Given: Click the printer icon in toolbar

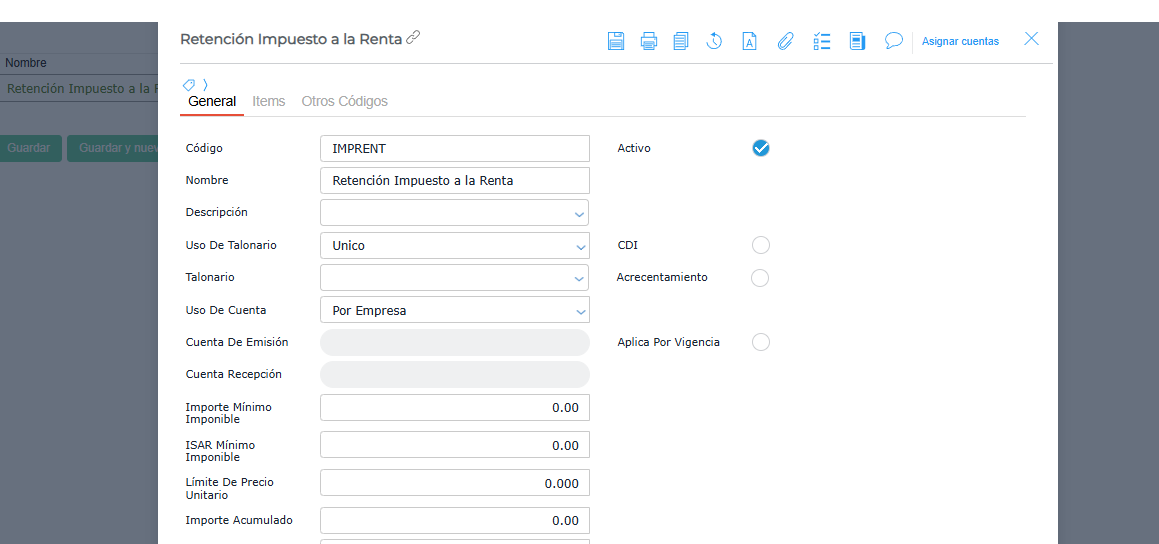Looking at the screenshot, I should tap(649, 41).
